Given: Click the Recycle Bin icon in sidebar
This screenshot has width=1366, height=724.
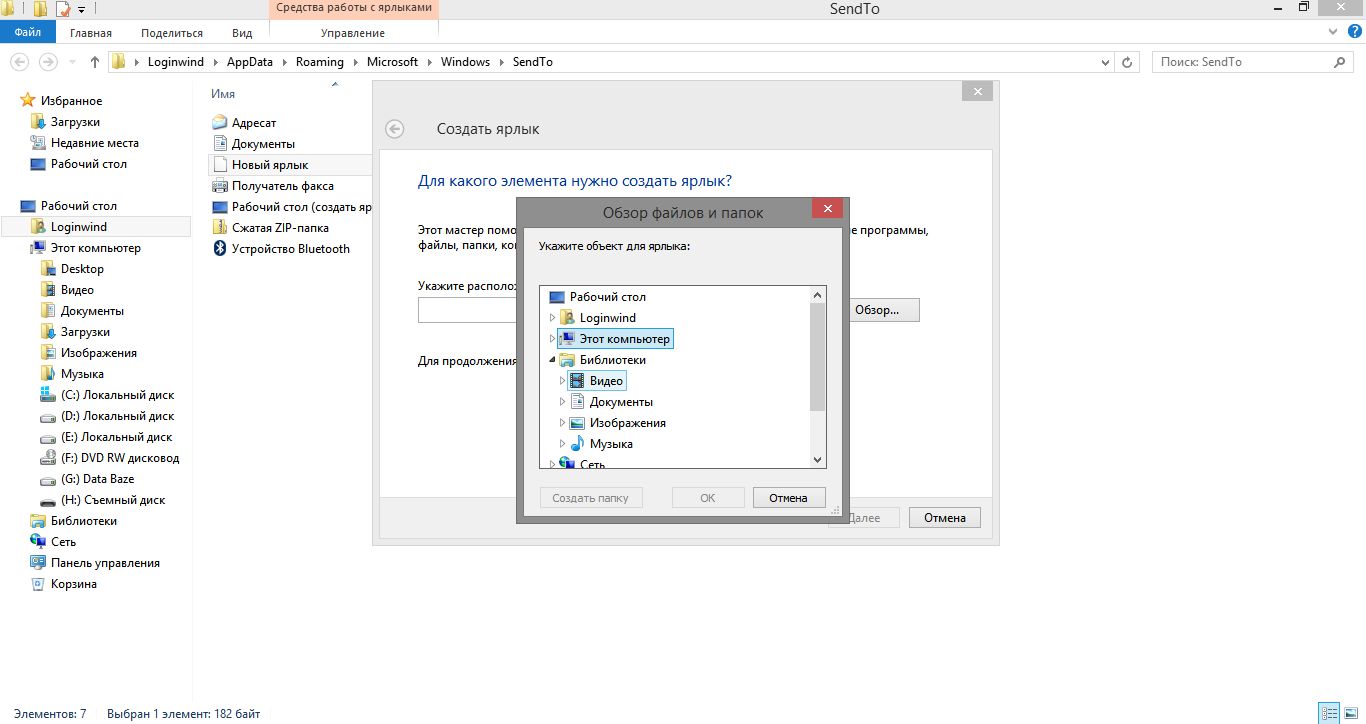Looking at the screenshot, I should (x=38, y=584).
